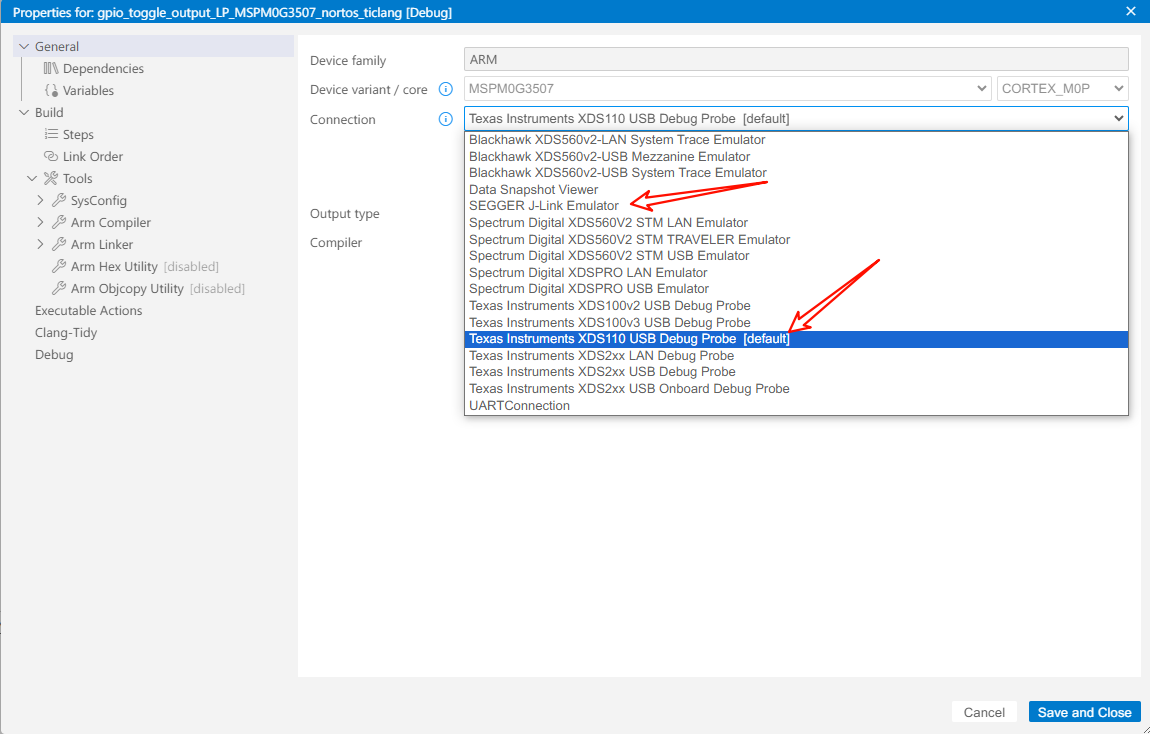Click the Variables braces icon
1150x734 pixels.
(51, 90)
